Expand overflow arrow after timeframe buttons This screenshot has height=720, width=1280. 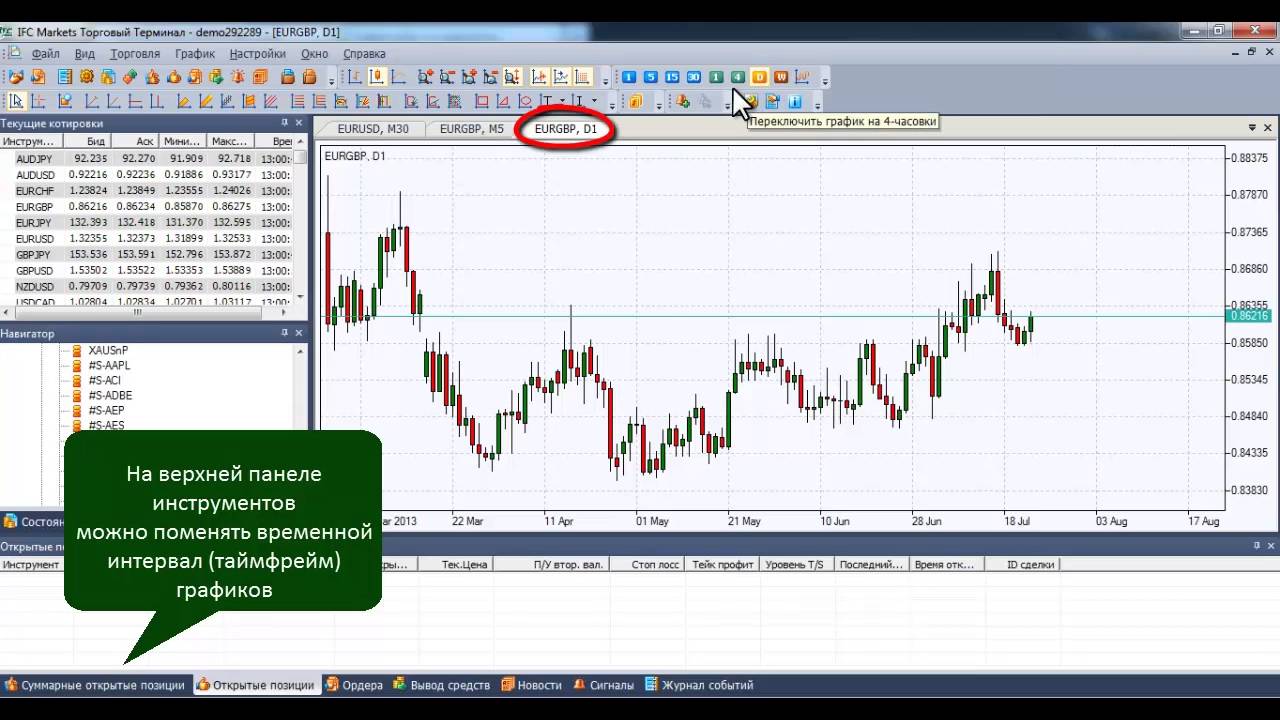click(825, 79)
